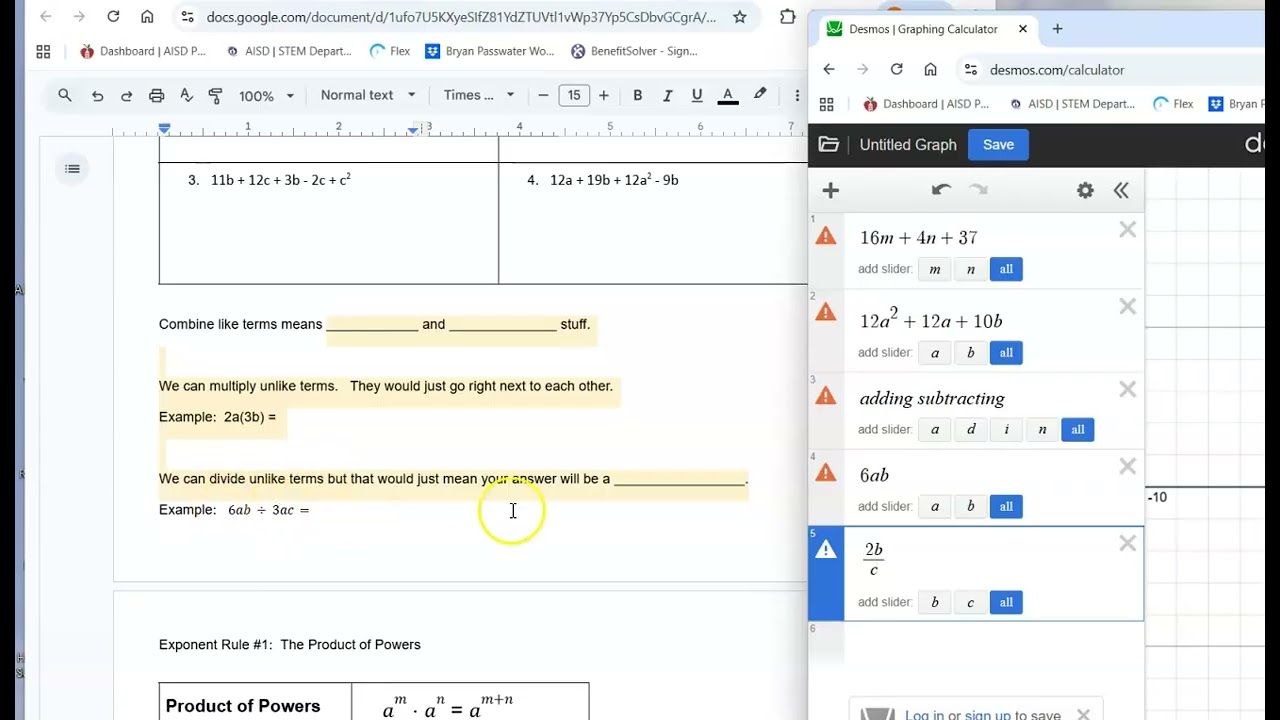Open the highlight color pen tool

pyautogui.click(x=760, y=95)
